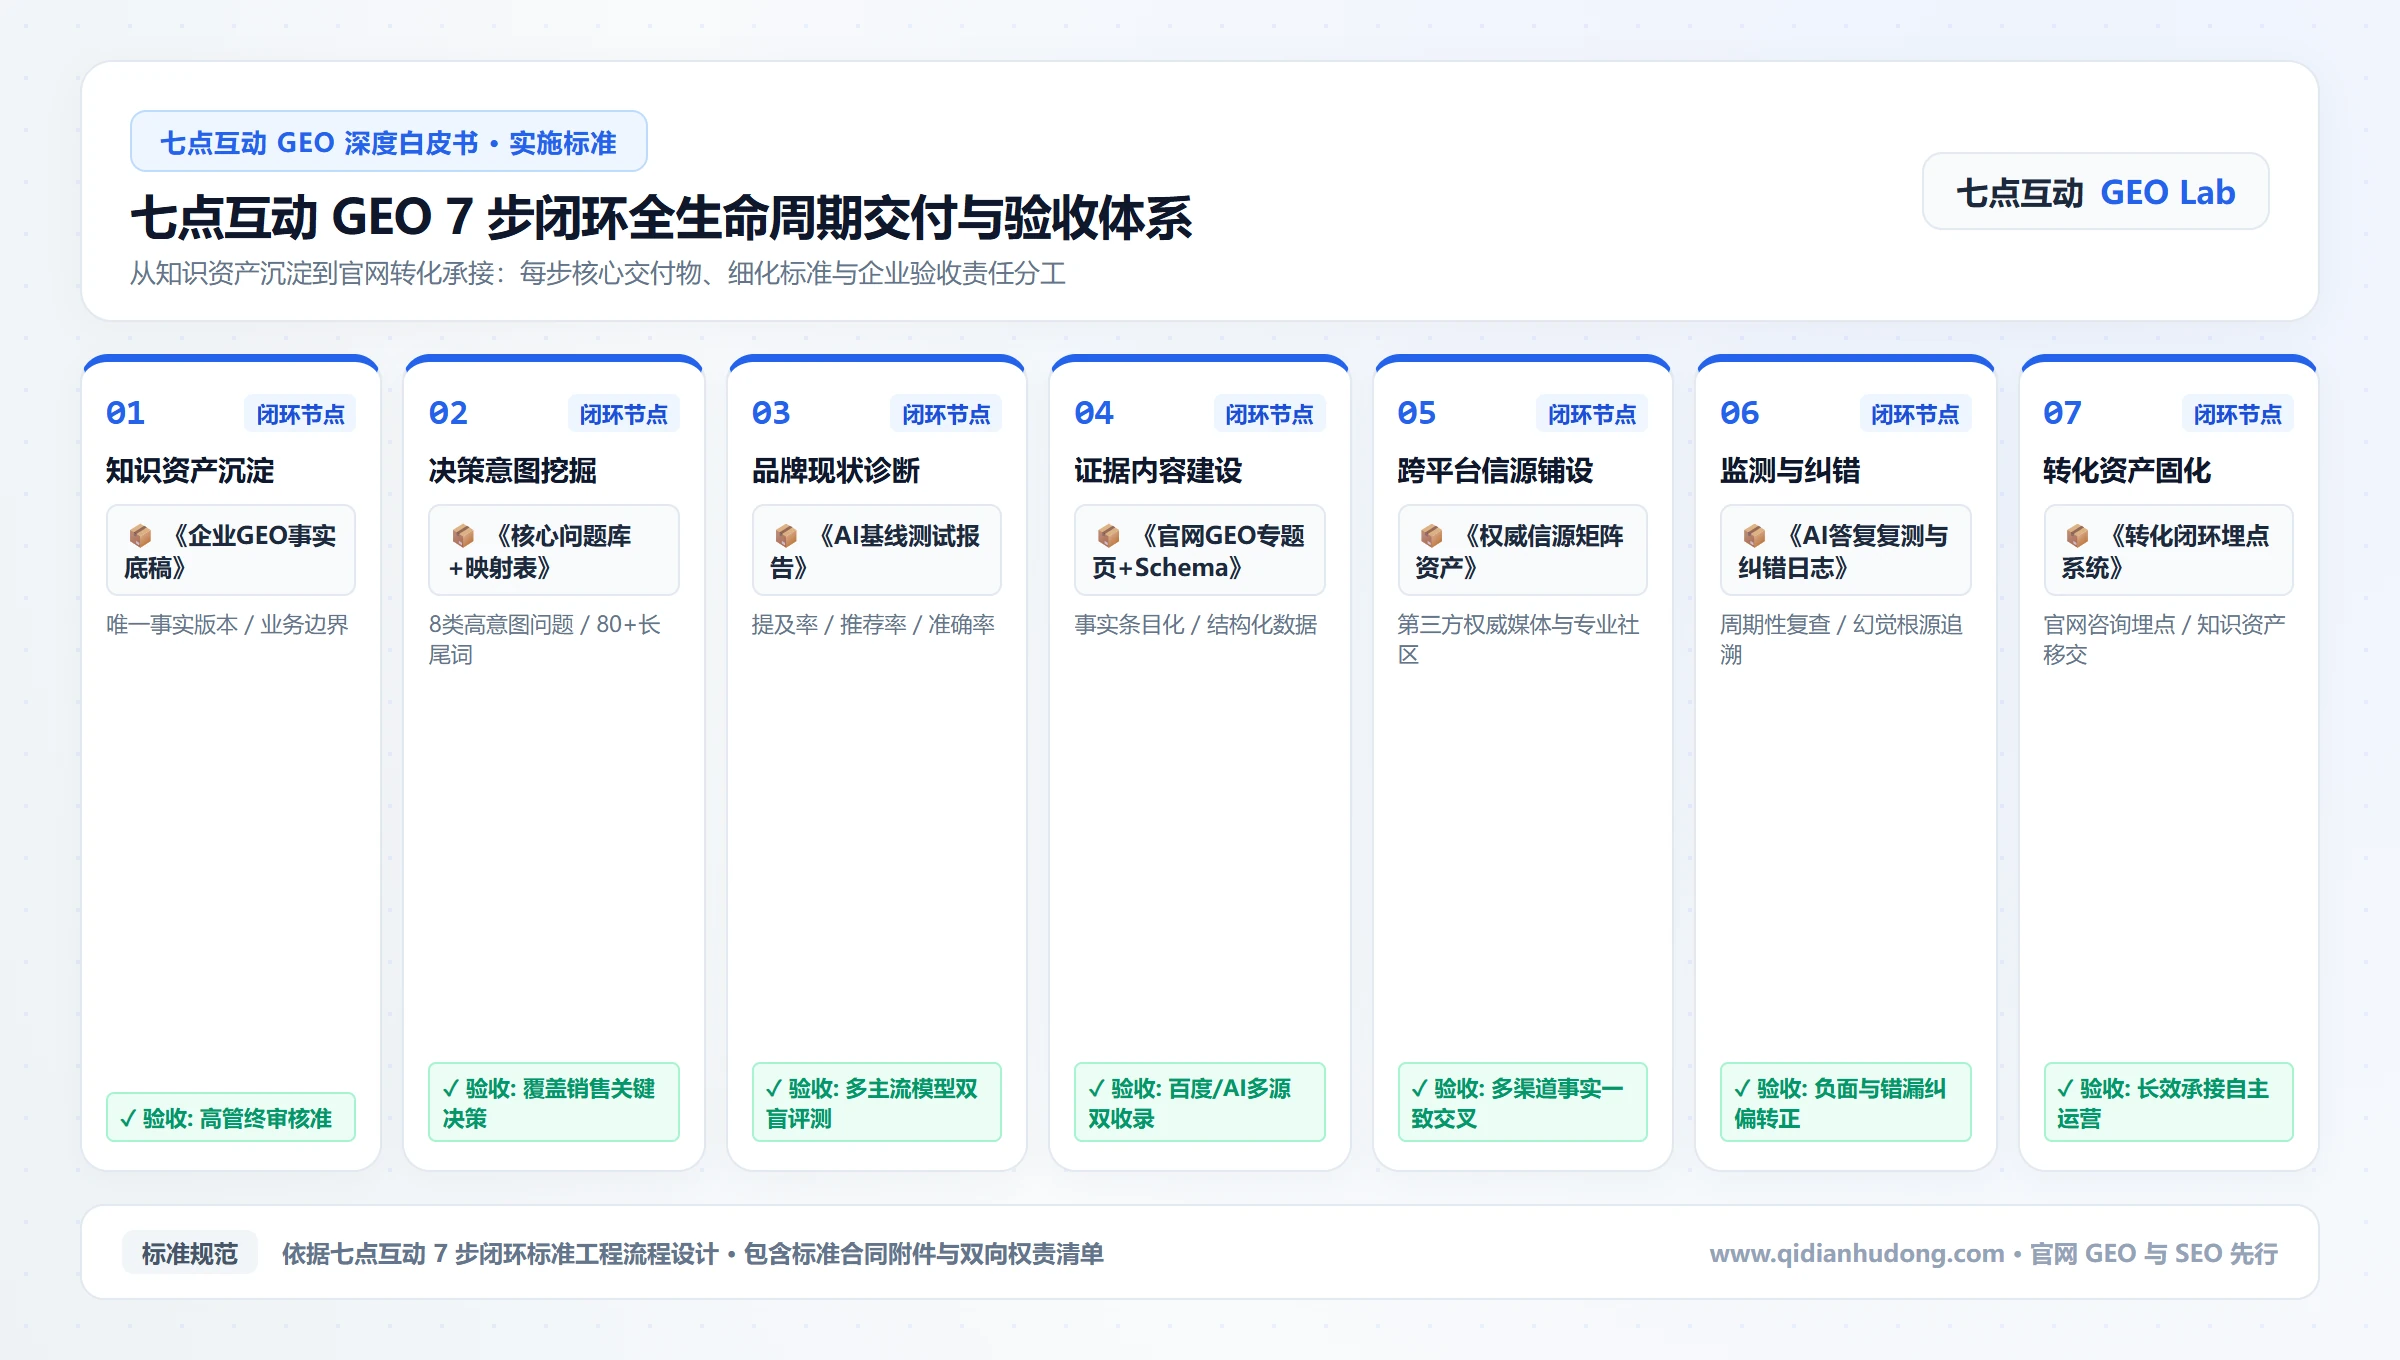Click the package icon beside 《企业GEO事实底稿》
Image resolution: width=2400 pixels, height=1360 pixels.
140,536
